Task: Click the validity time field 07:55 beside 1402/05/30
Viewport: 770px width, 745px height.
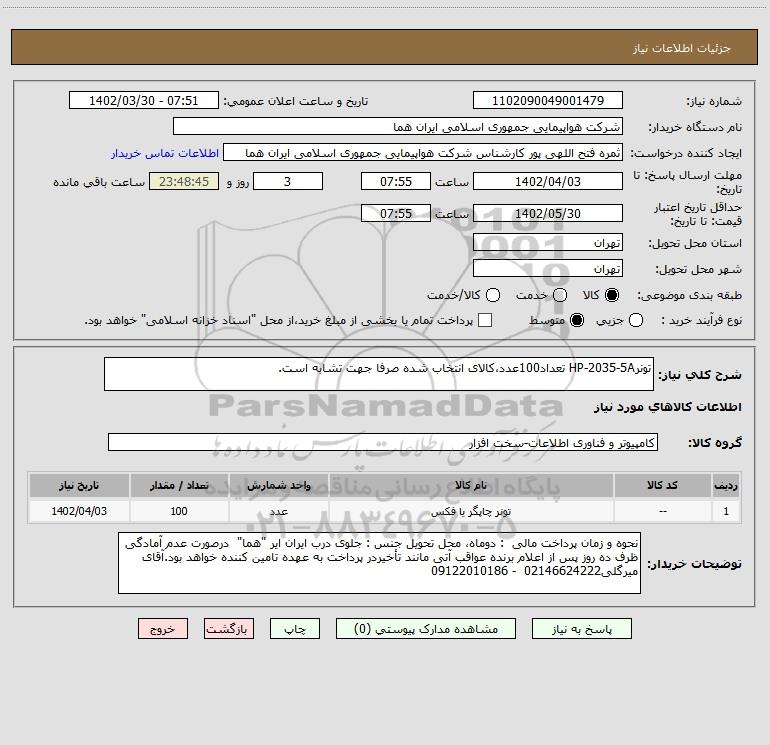Action: coord(396,213)
